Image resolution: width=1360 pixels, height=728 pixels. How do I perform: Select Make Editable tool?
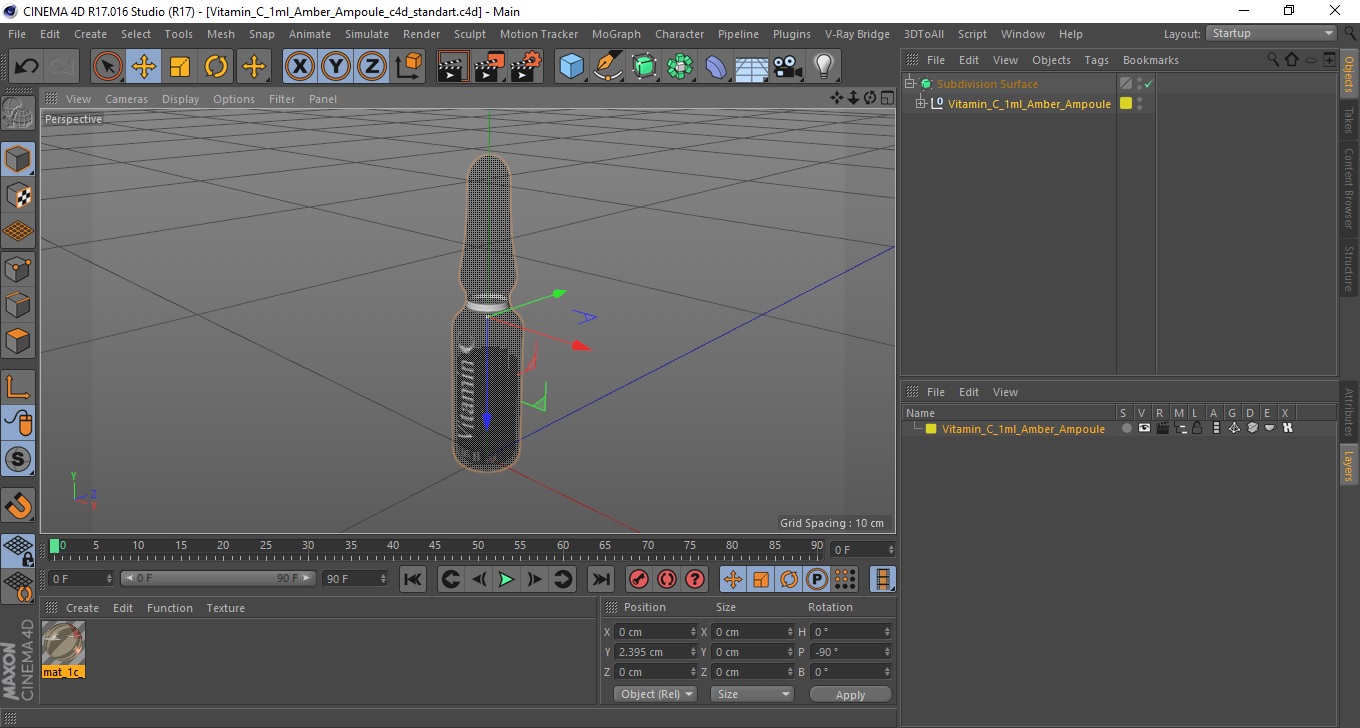click(18, 112)
